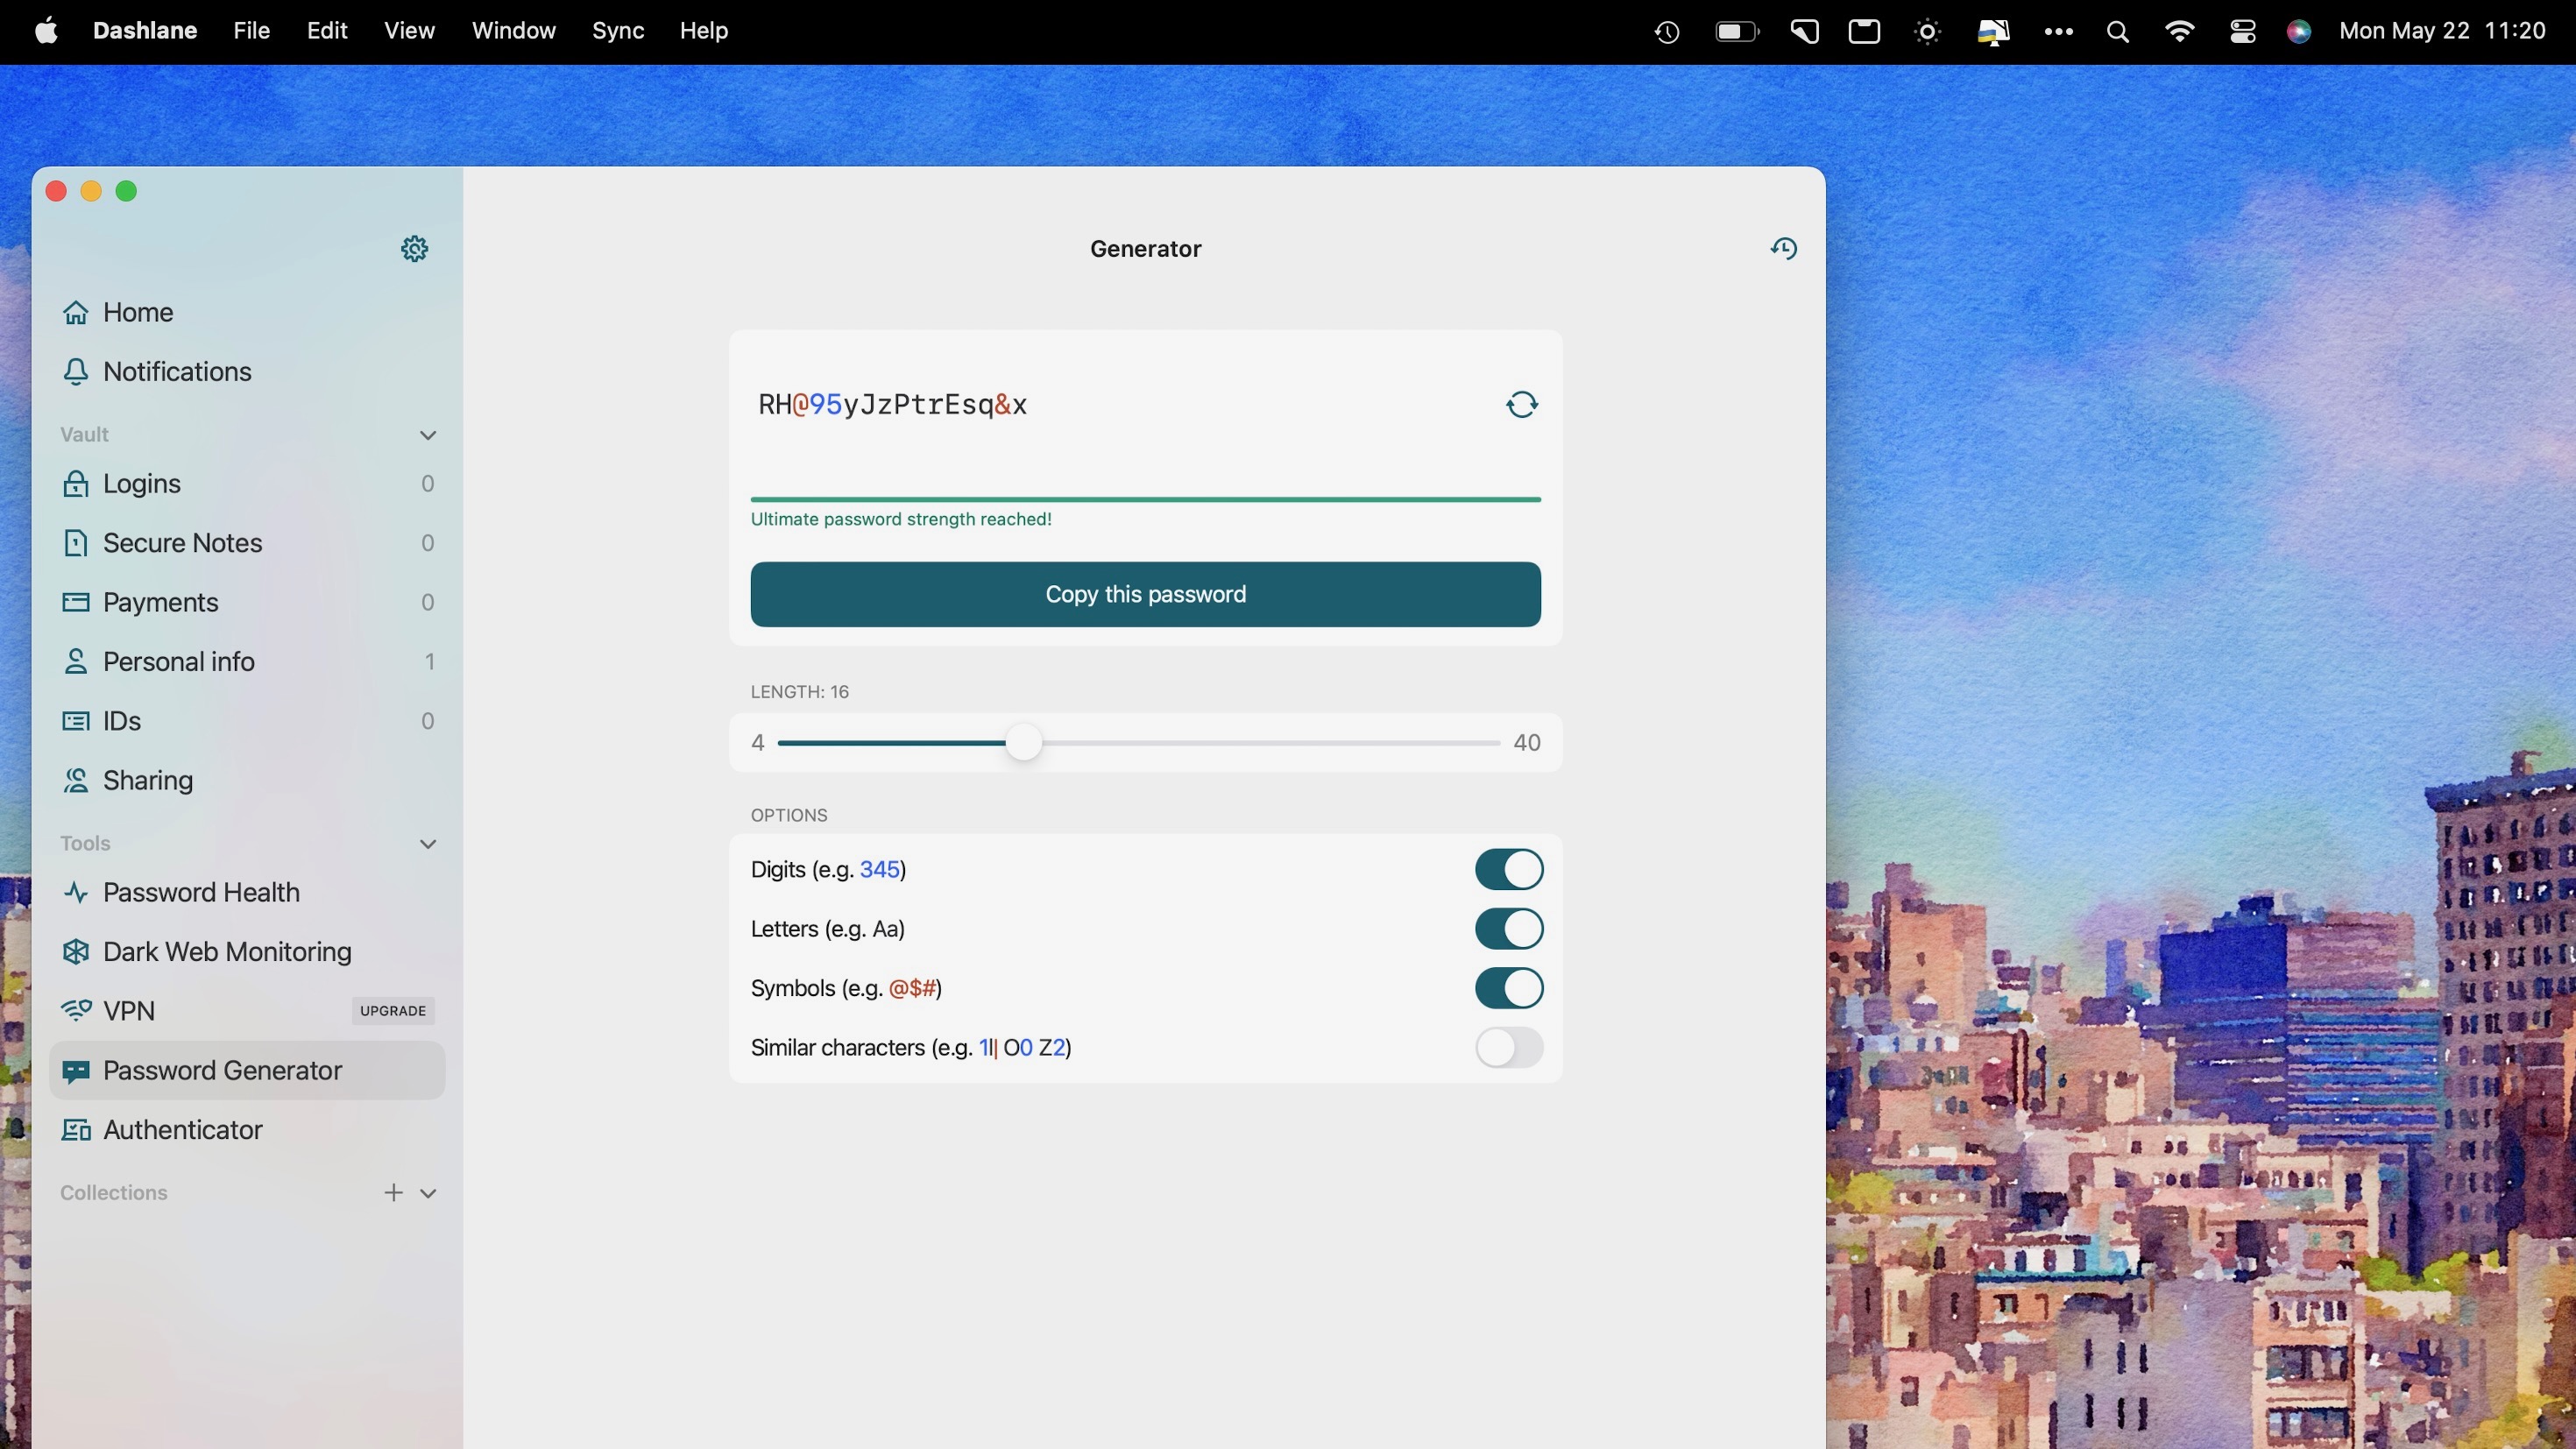
Task: Click the Password Generator icon in sidebar
Action: point(75,1070)
